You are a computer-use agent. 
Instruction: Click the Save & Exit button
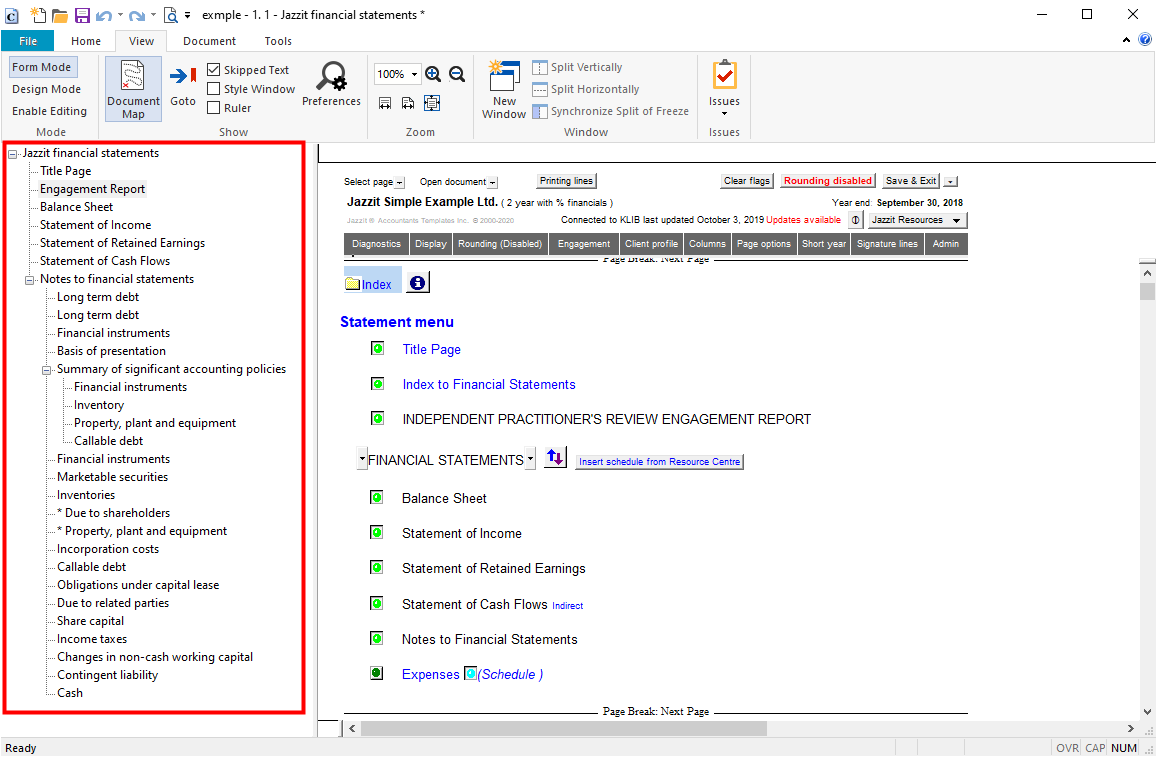(911, 181)
